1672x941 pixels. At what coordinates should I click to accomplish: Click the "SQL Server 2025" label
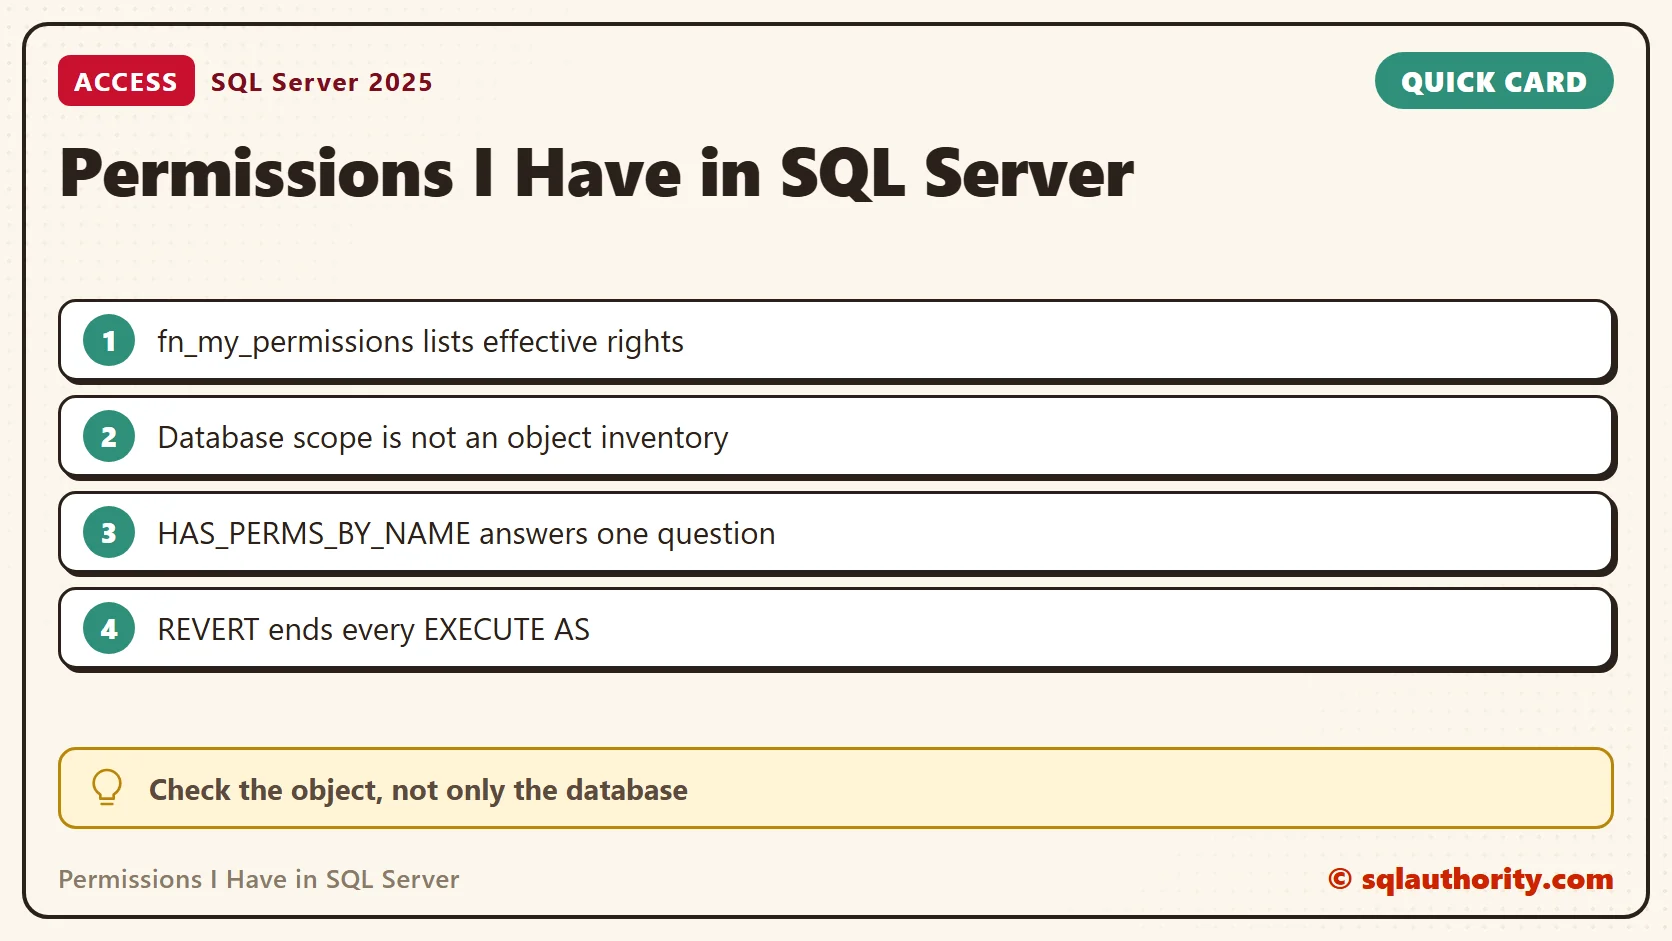coord(322,82)
